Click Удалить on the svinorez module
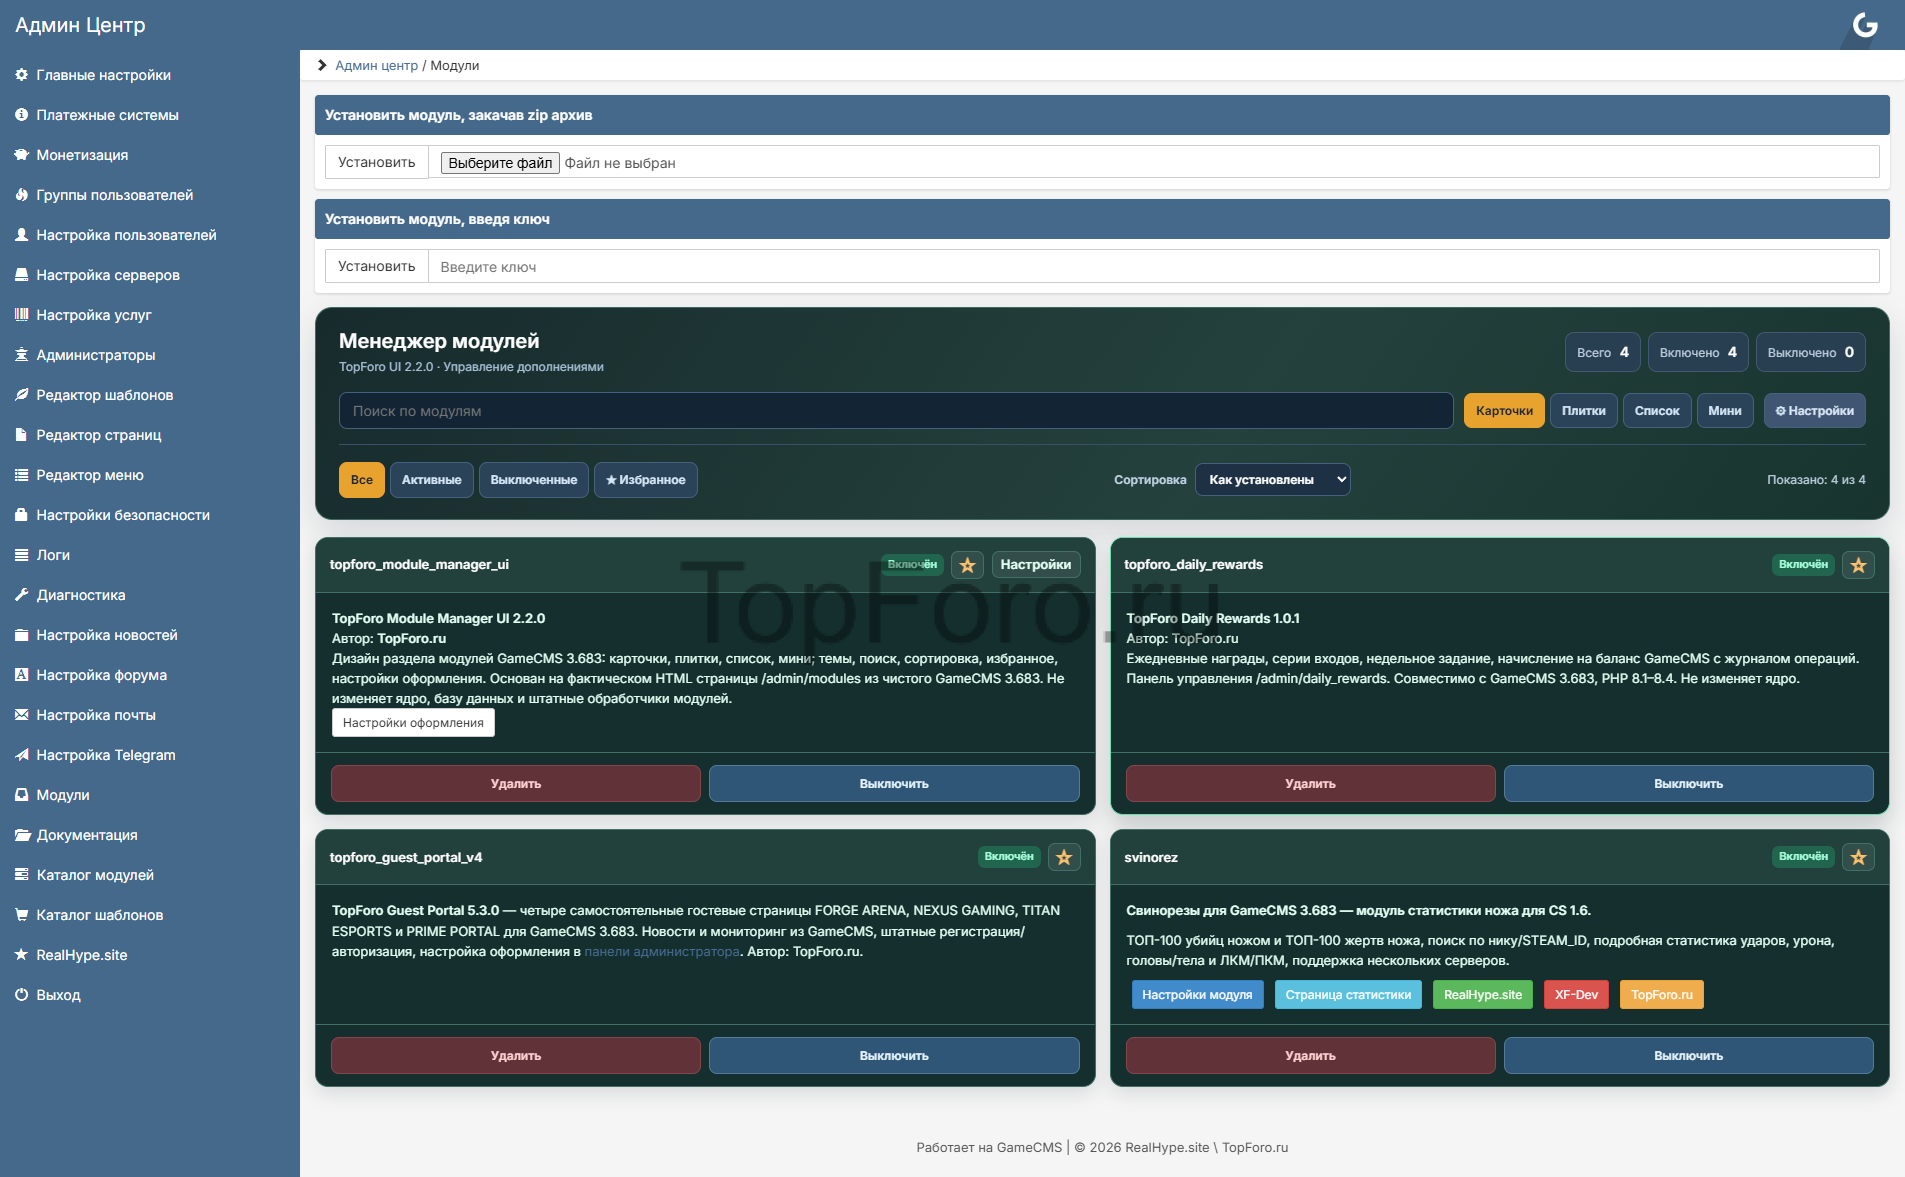1905x1177 pixels. pyautogui.click(x=1310, y=1056)
